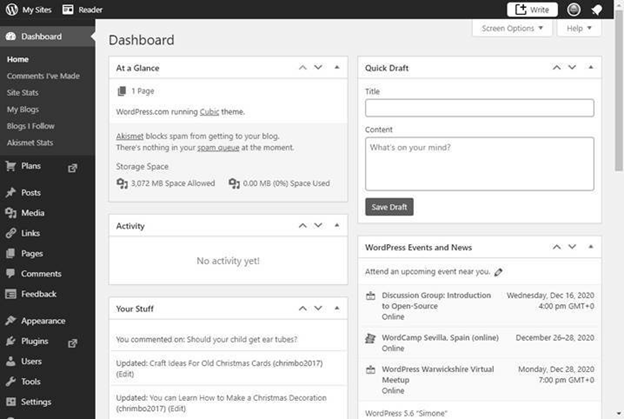Open the Reader icon in the admin bar
Image resolution: width=624 pixels, height=419 pixels.
(68, 10)
